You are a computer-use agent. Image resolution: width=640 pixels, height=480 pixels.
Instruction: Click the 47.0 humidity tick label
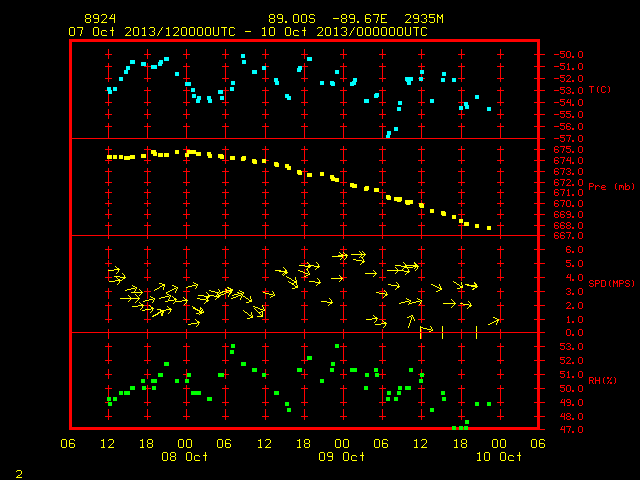click(571, 429)
